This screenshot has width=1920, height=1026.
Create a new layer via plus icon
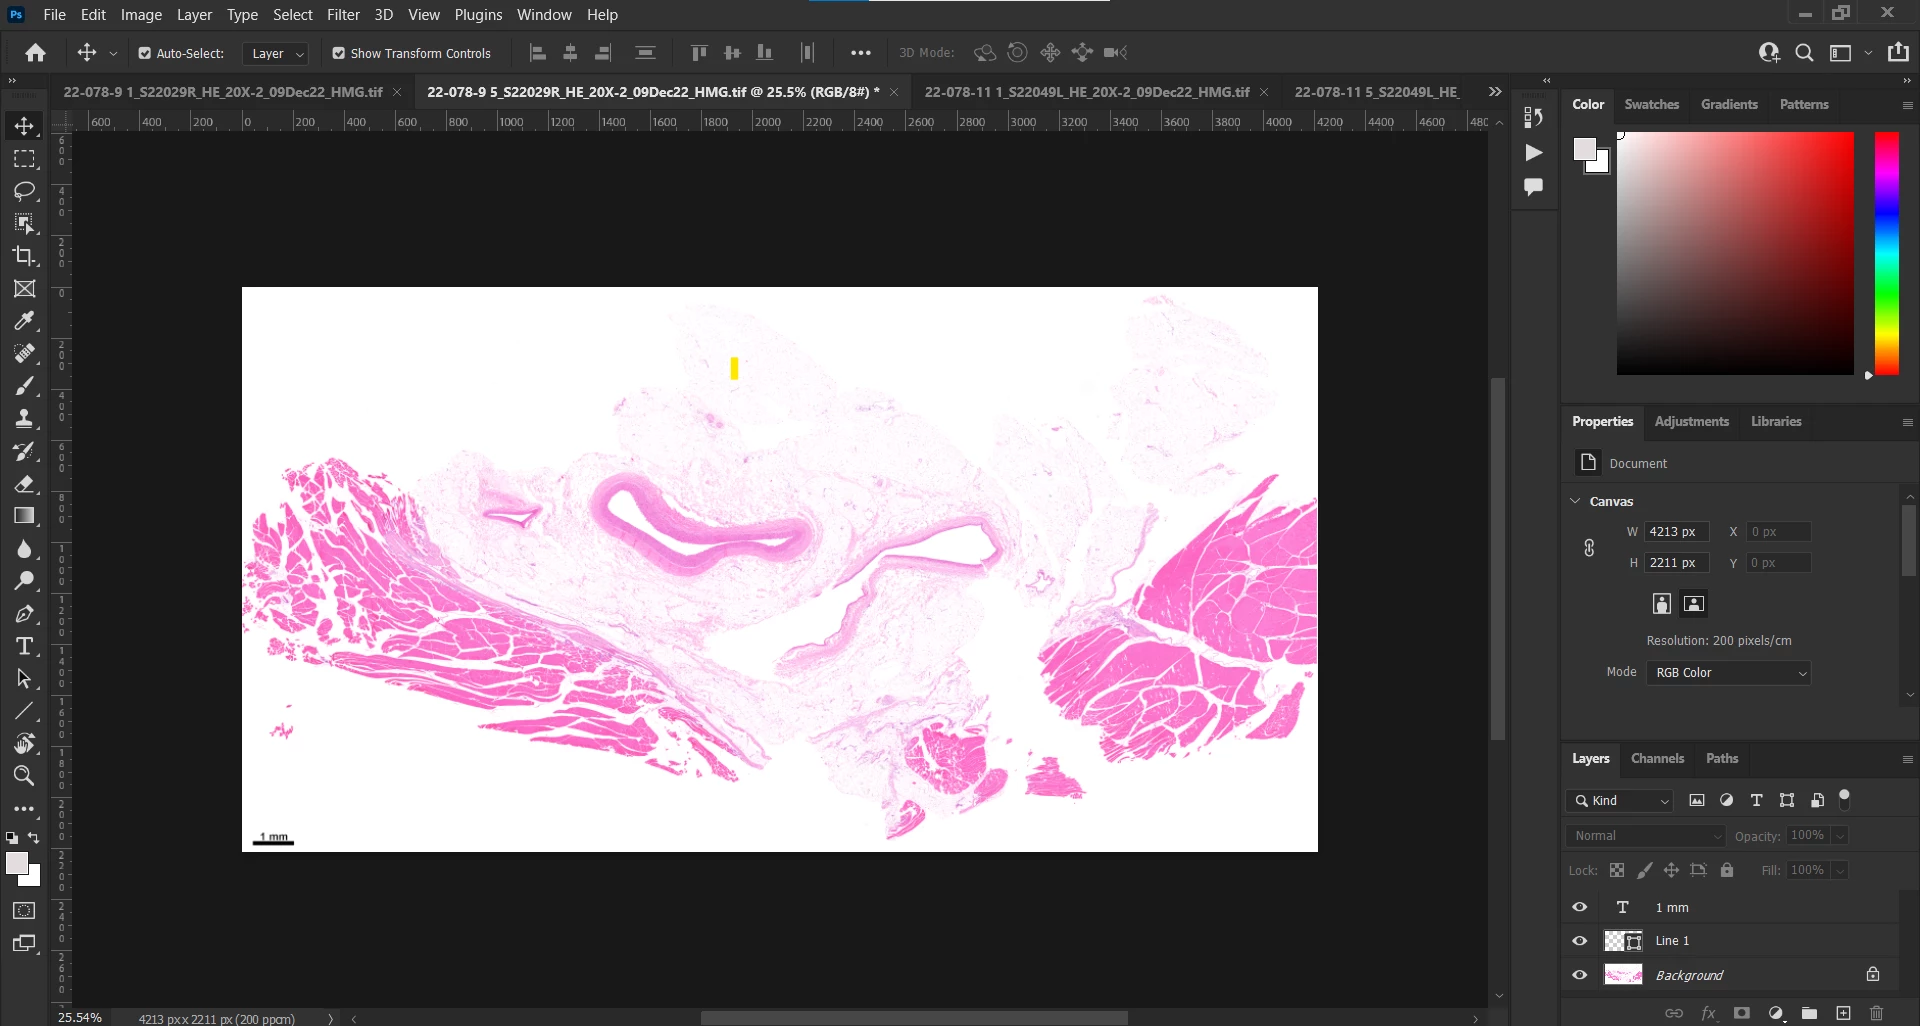[1843, 1013]
